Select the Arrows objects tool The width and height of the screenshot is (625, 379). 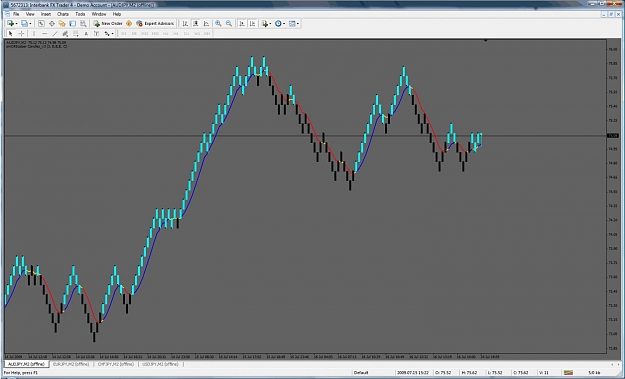point(107,33)
